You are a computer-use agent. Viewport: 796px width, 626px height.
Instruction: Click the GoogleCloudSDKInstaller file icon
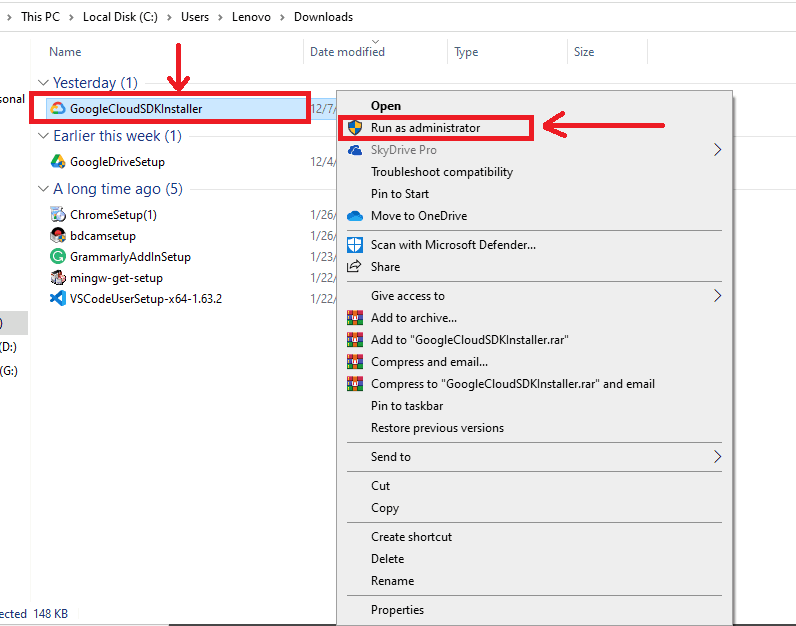[x=58, y=108]
